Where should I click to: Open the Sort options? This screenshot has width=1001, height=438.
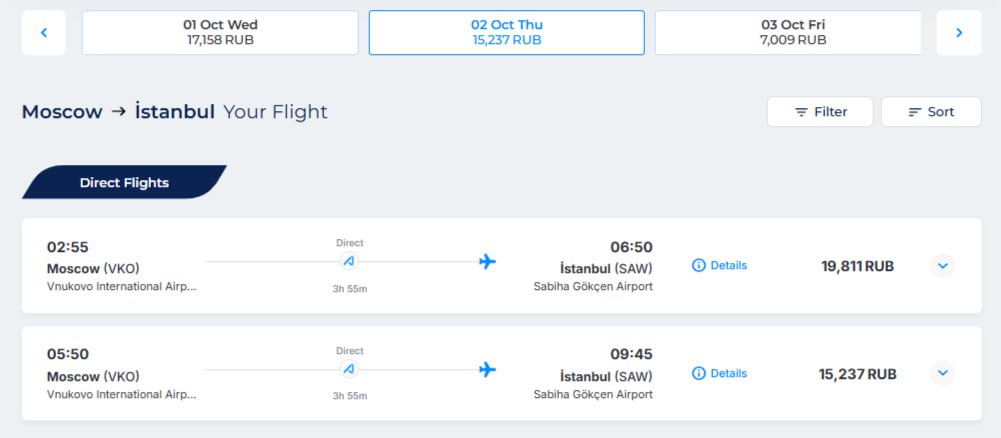[930, 112]
